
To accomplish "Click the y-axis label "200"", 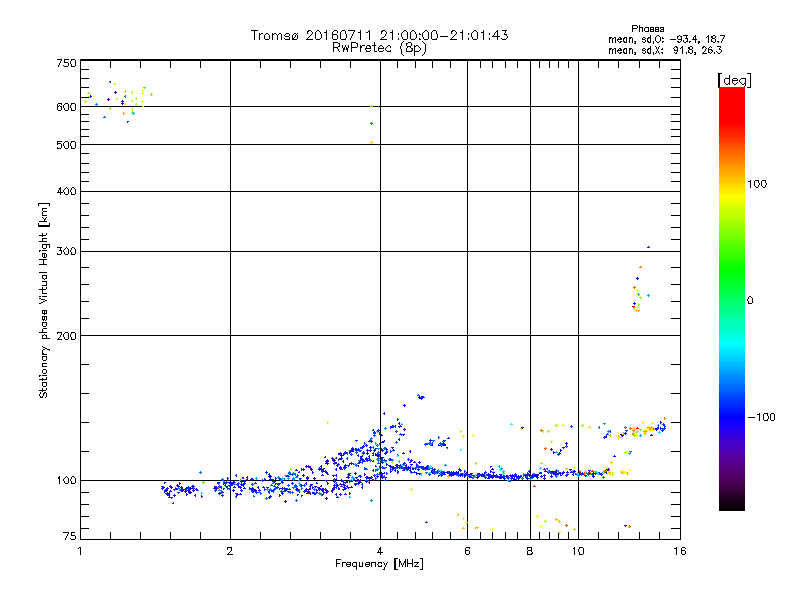I will pos(66,336).
